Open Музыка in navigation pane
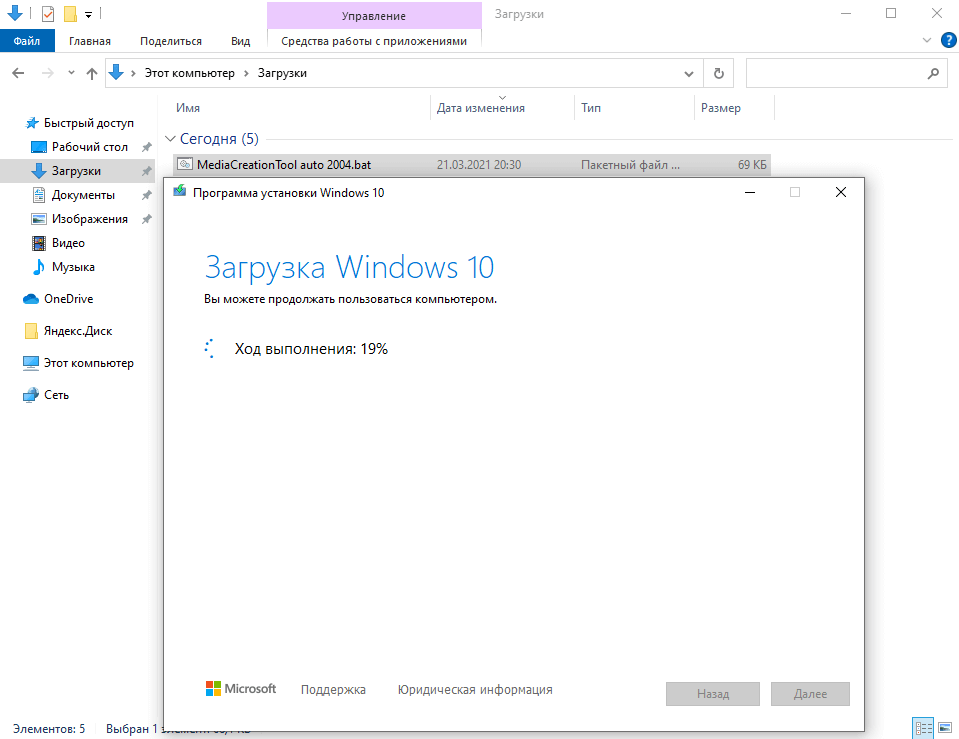 coord(63,267)
